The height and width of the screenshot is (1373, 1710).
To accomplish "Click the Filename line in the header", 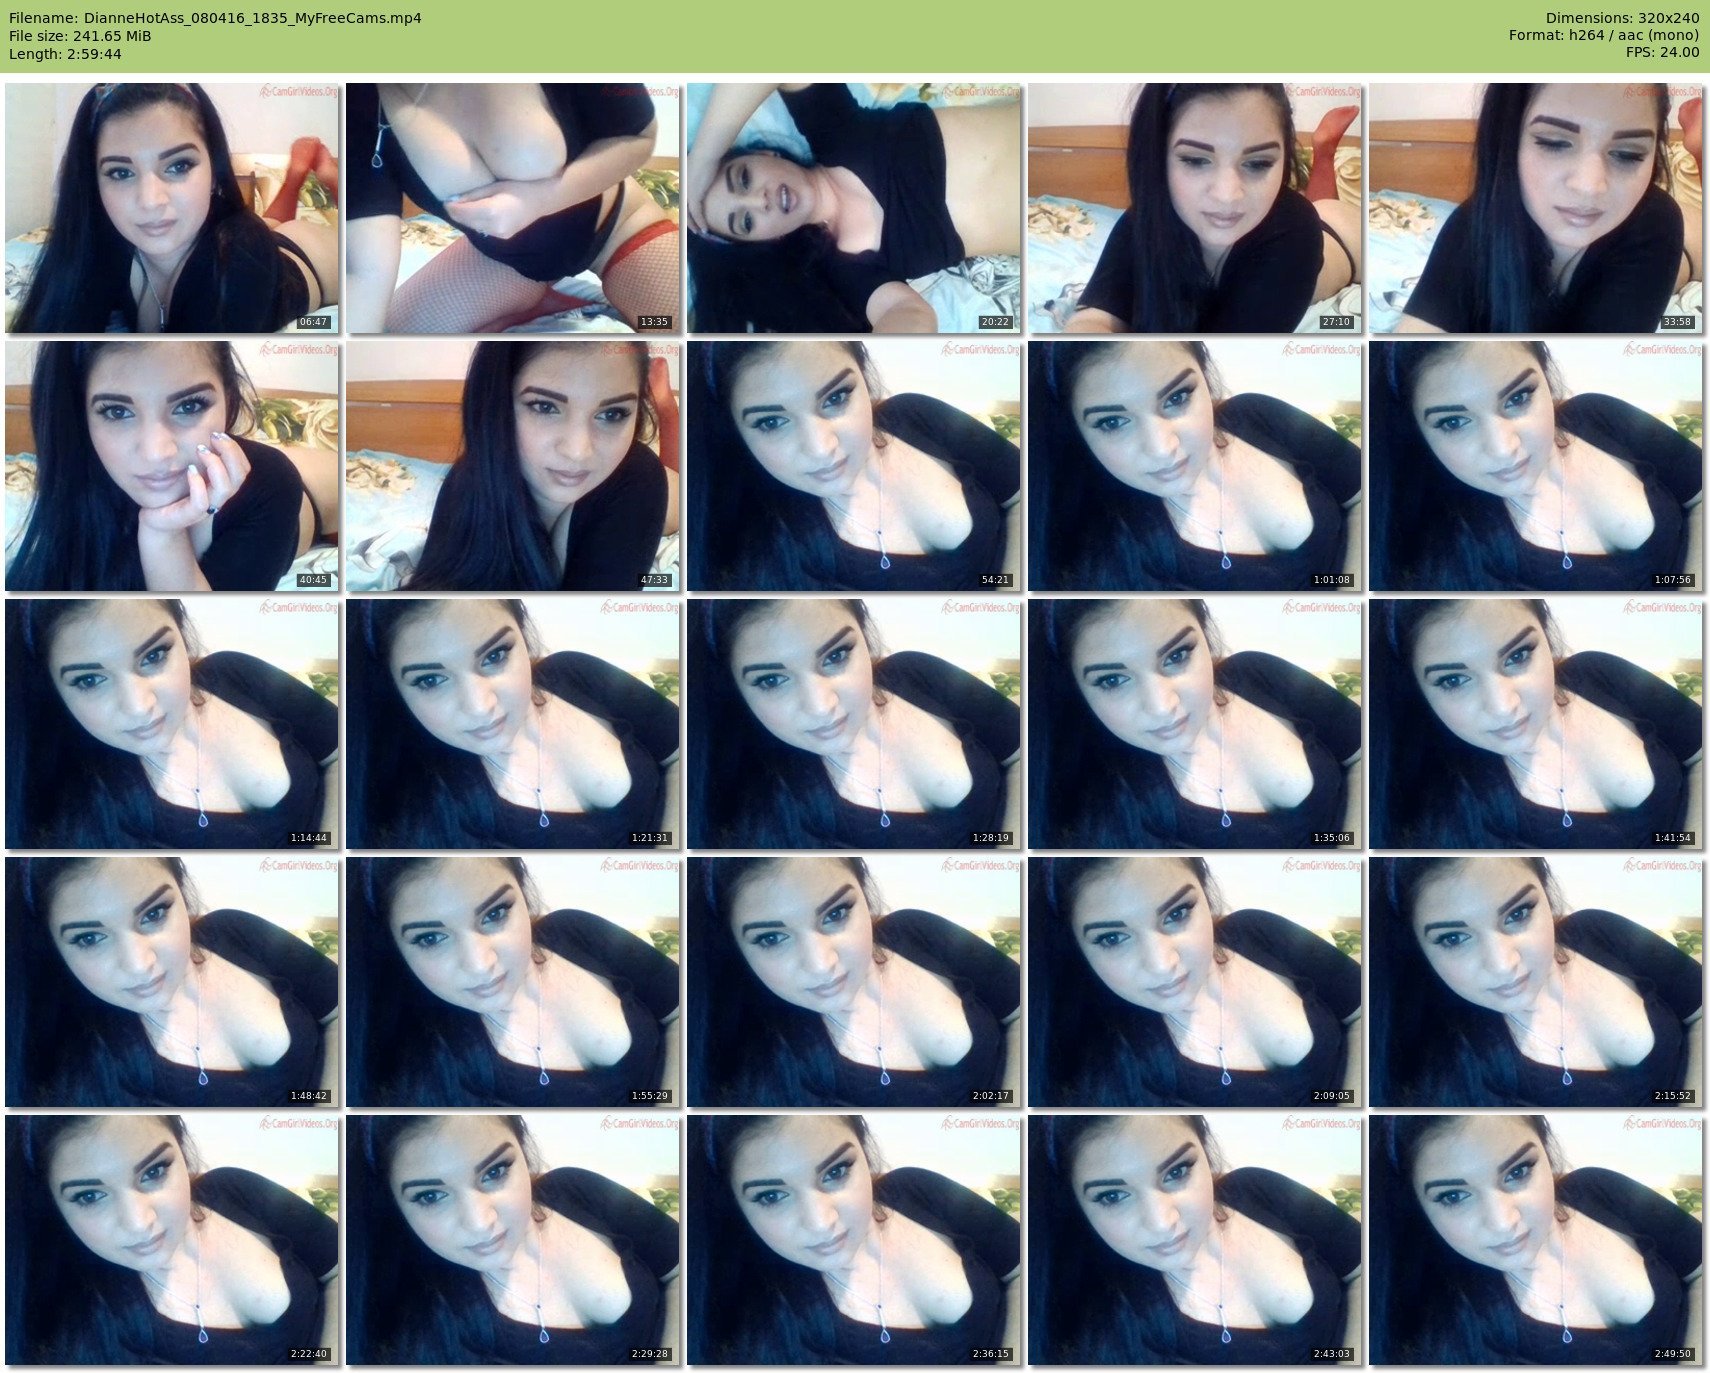I will tap(215, 18).
